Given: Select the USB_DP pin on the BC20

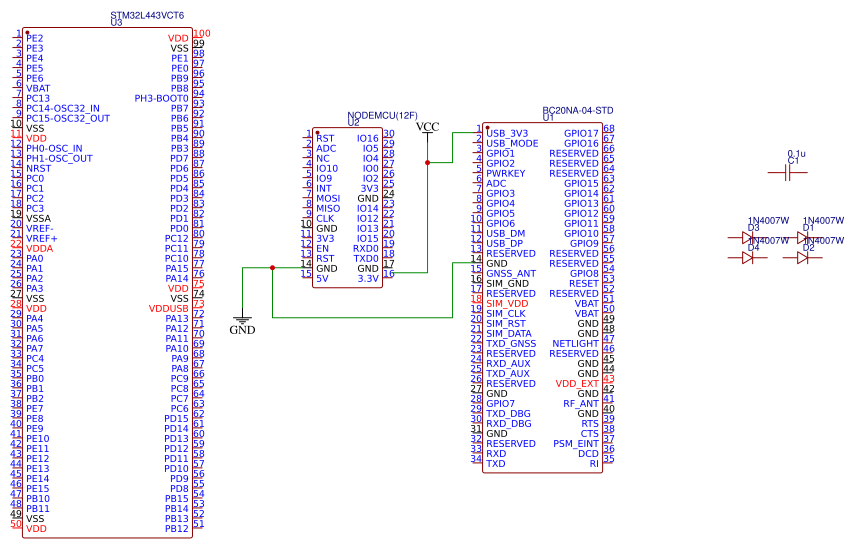Looking at the screenshot, I should (504, 243).
